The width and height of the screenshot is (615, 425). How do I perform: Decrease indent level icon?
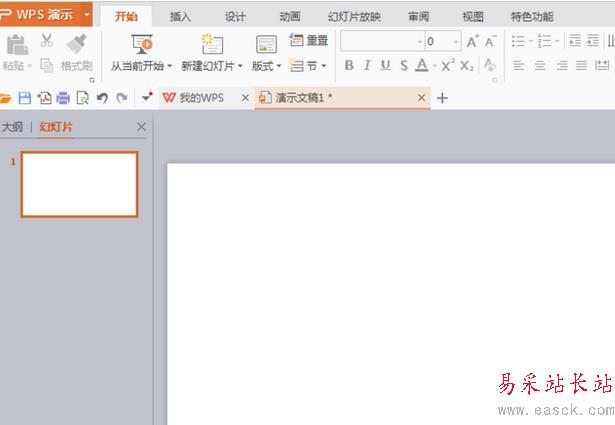click(x=575, y=40)
